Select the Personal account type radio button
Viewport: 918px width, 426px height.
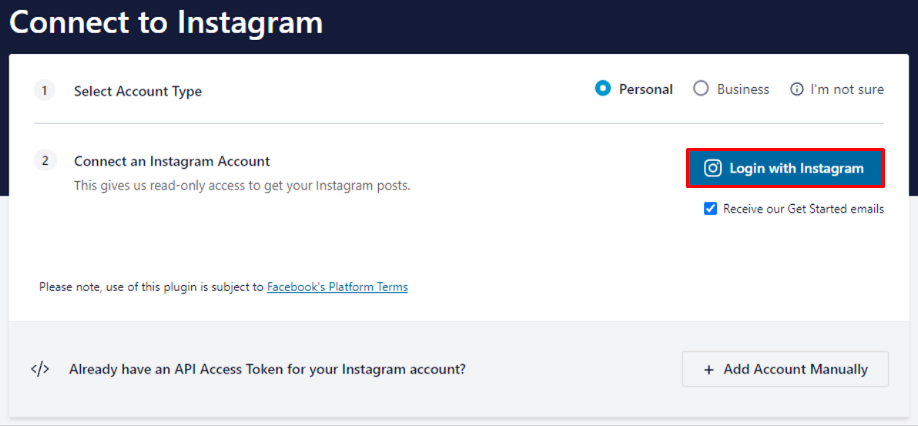(603, 89)
